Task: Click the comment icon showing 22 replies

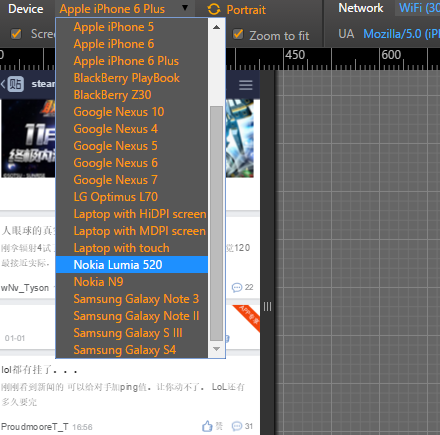Action: click(237, 288)
